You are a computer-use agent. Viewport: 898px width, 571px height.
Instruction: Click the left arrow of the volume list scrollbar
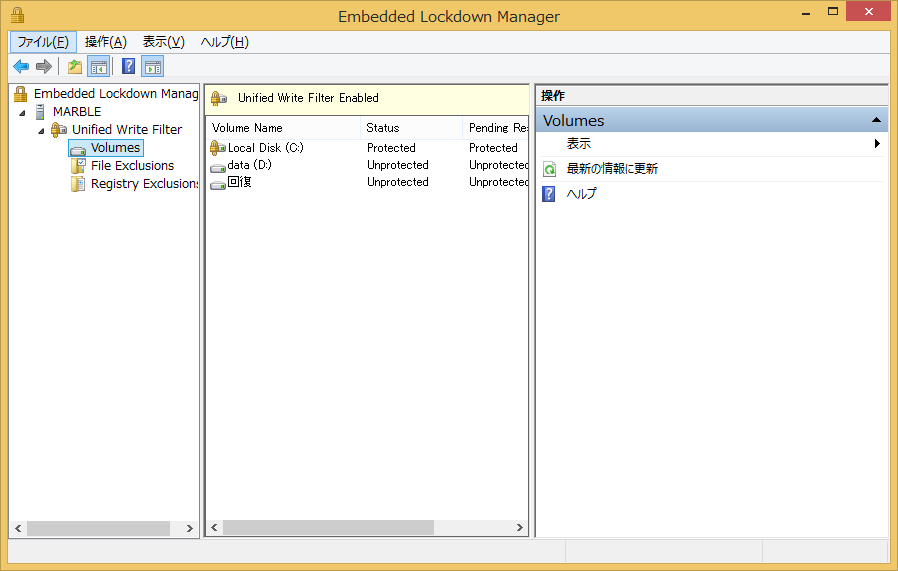[x=214, y=527]
